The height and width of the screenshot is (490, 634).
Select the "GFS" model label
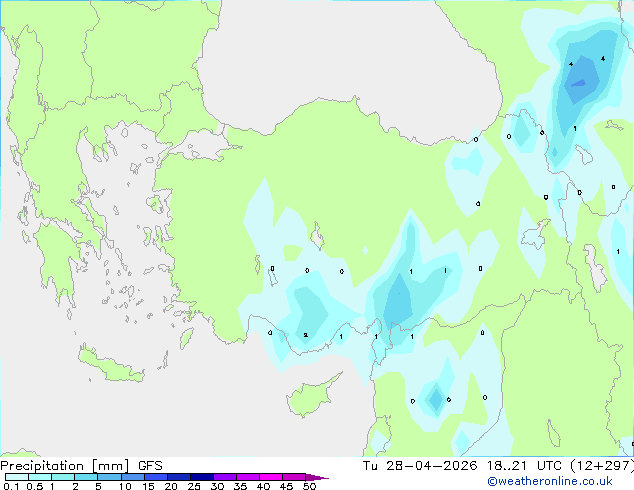pos(150,466)
